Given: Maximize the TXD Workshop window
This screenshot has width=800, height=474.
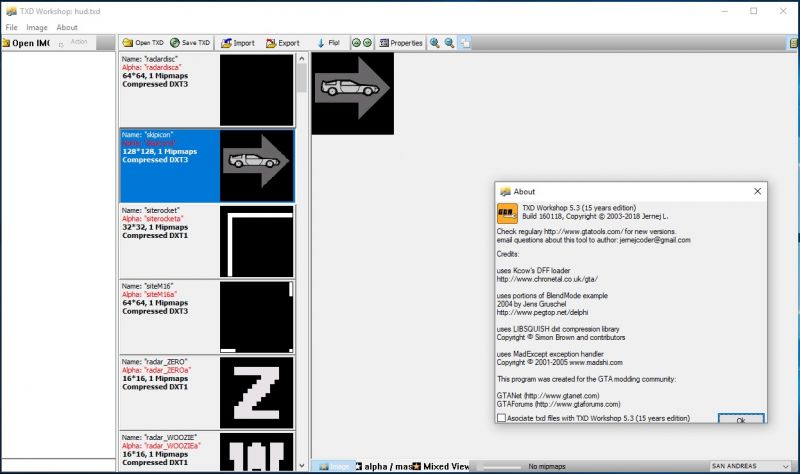Looking at the screenshot, I should (x=754, y=11).
